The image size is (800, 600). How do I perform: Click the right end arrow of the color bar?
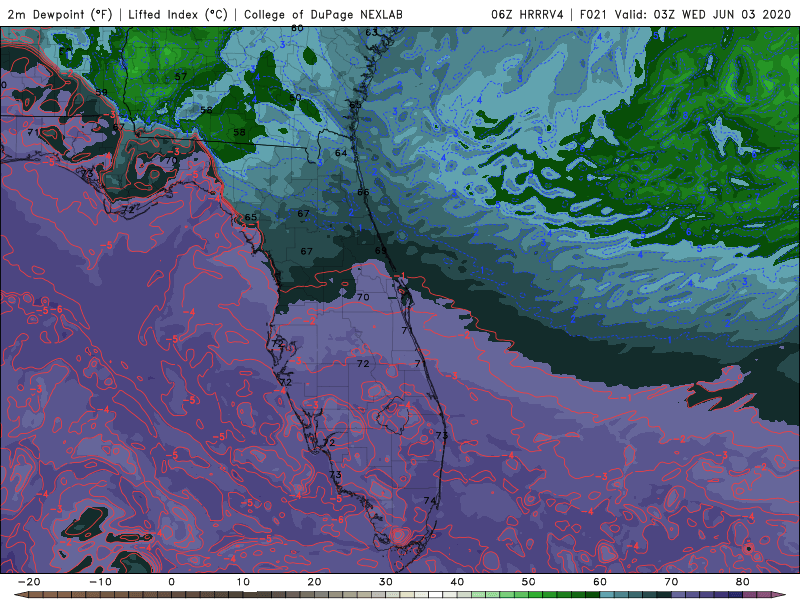(x=780, y=595)
